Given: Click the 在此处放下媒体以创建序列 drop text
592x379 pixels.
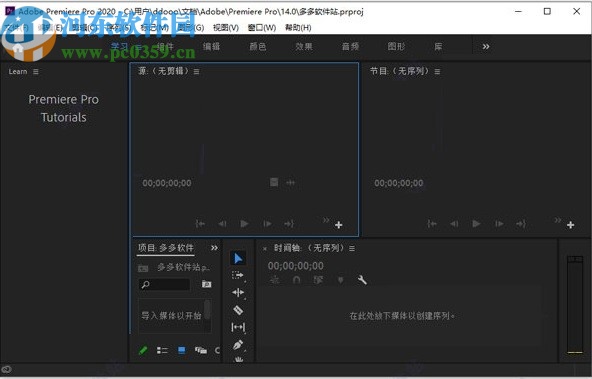Looking at the screenshot, I should coord(402,316).
